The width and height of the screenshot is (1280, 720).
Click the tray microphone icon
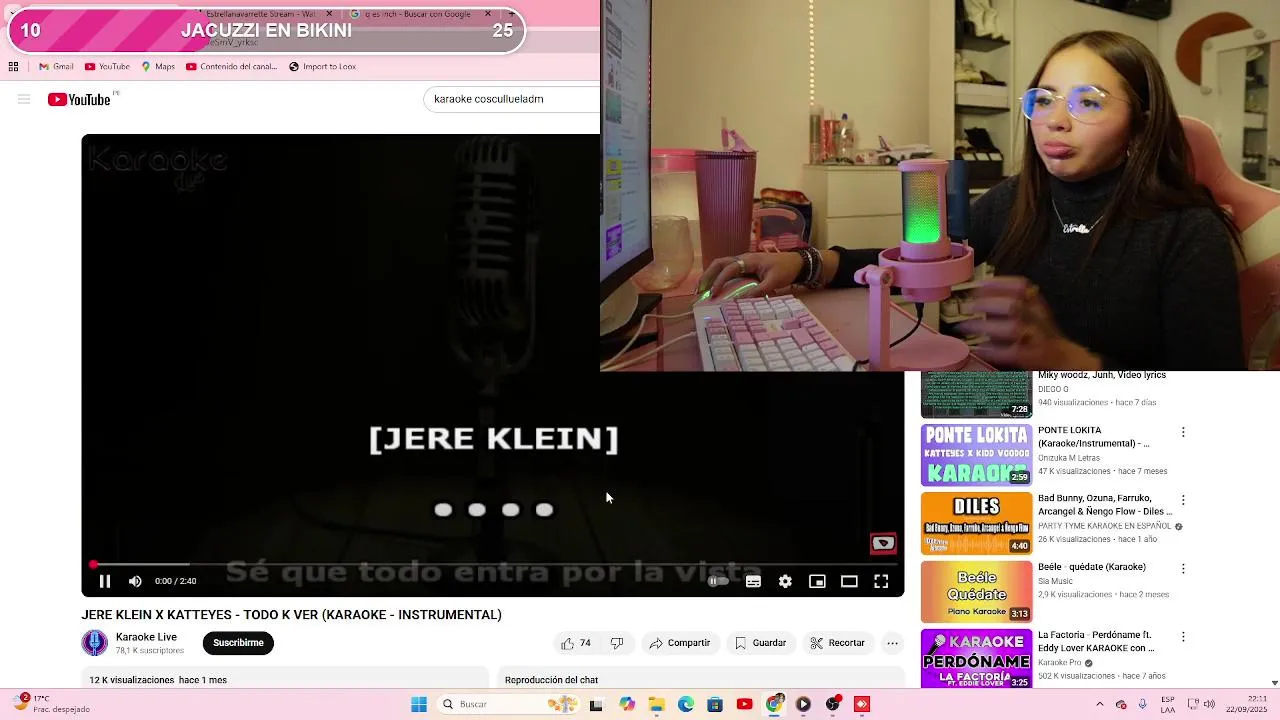tap(1143, 704)
